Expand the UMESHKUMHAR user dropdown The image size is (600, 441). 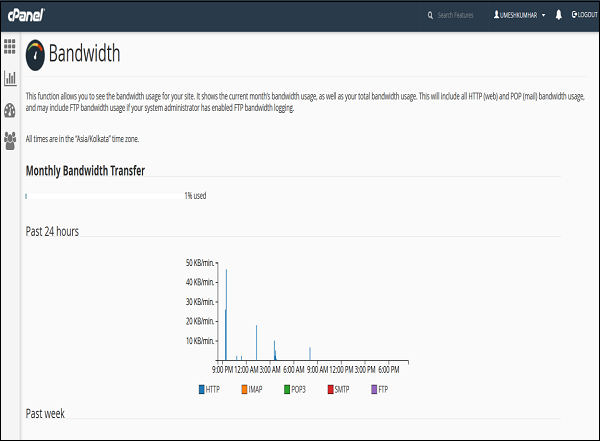[x=518, y=16]
